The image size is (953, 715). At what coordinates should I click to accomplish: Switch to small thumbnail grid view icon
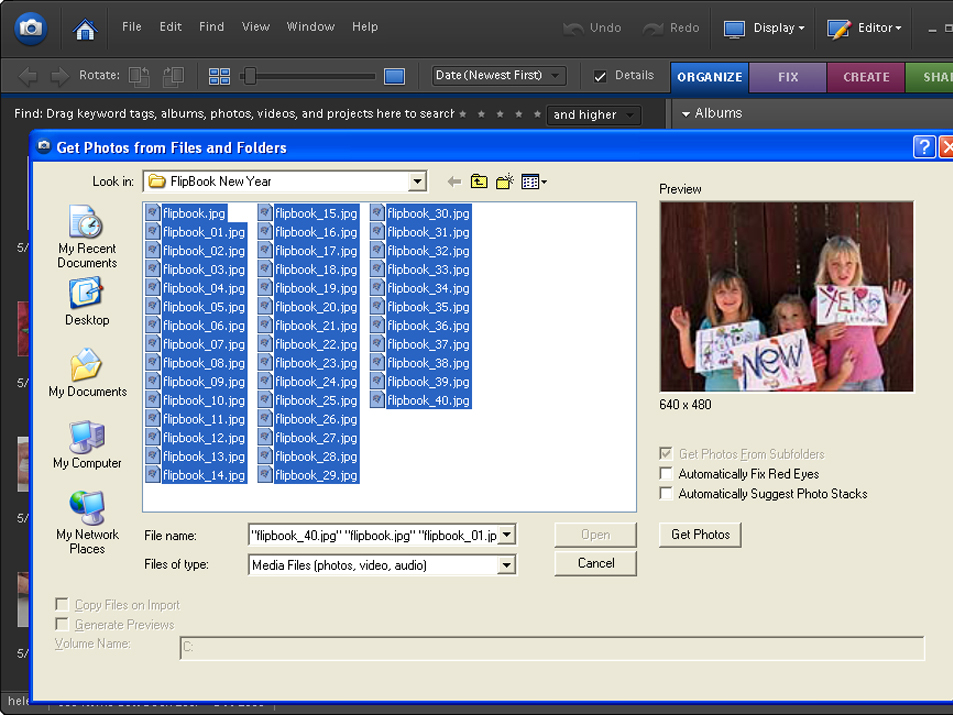click(219, 76)
